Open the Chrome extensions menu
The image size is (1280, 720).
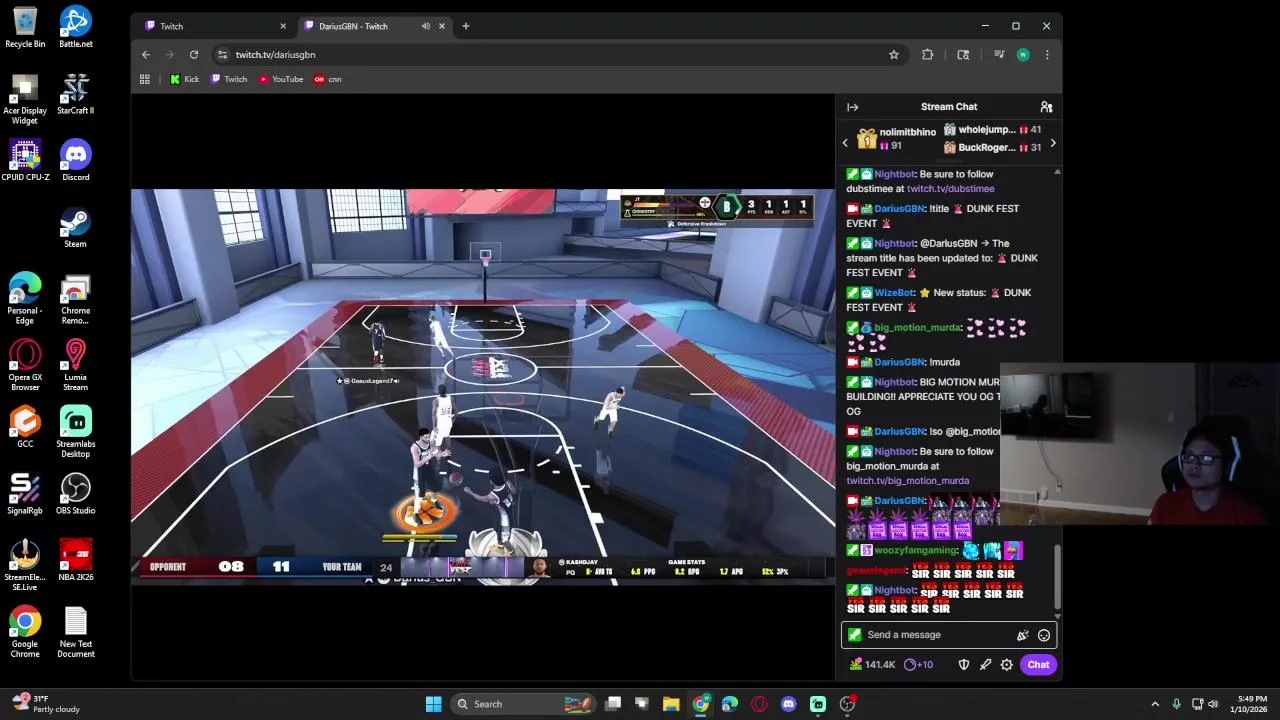coord(928,55)
